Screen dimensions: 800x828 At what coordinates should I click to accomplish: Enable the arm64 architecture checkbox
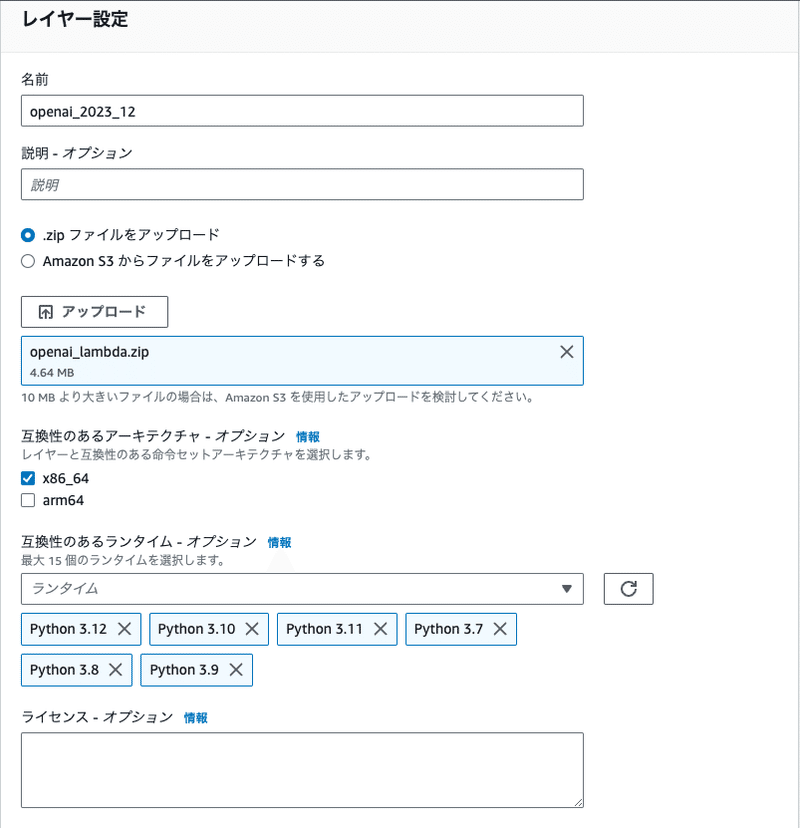(x=27, y=499)
